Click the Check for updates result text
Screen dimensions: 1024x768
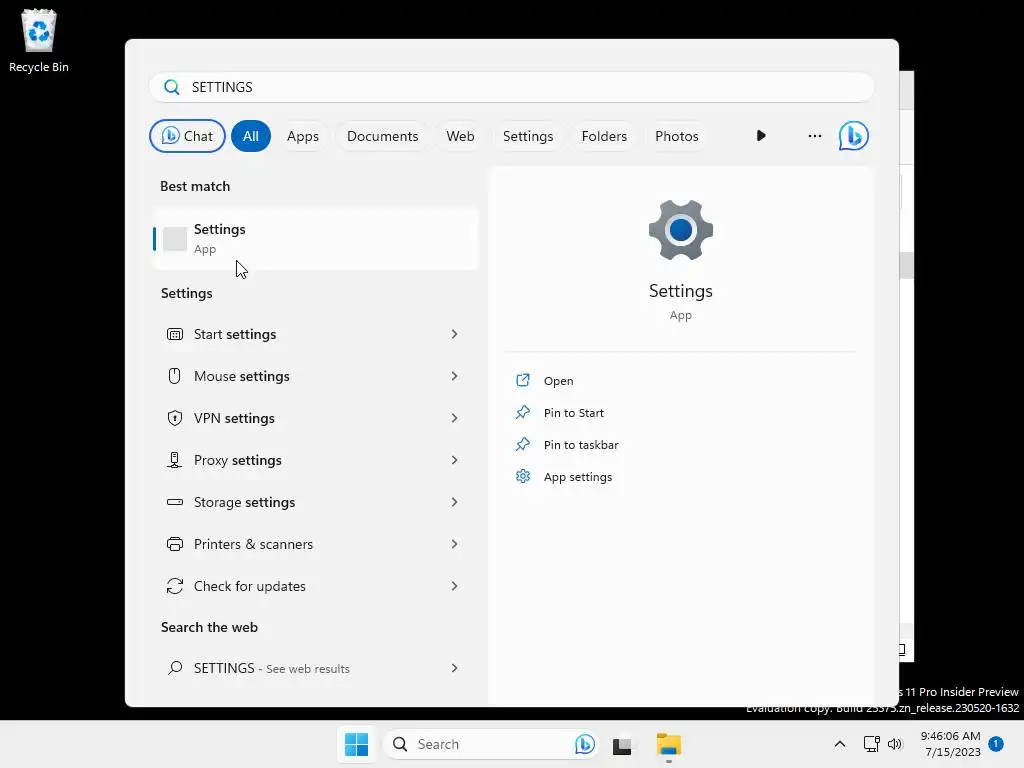(x=249, y=586)
